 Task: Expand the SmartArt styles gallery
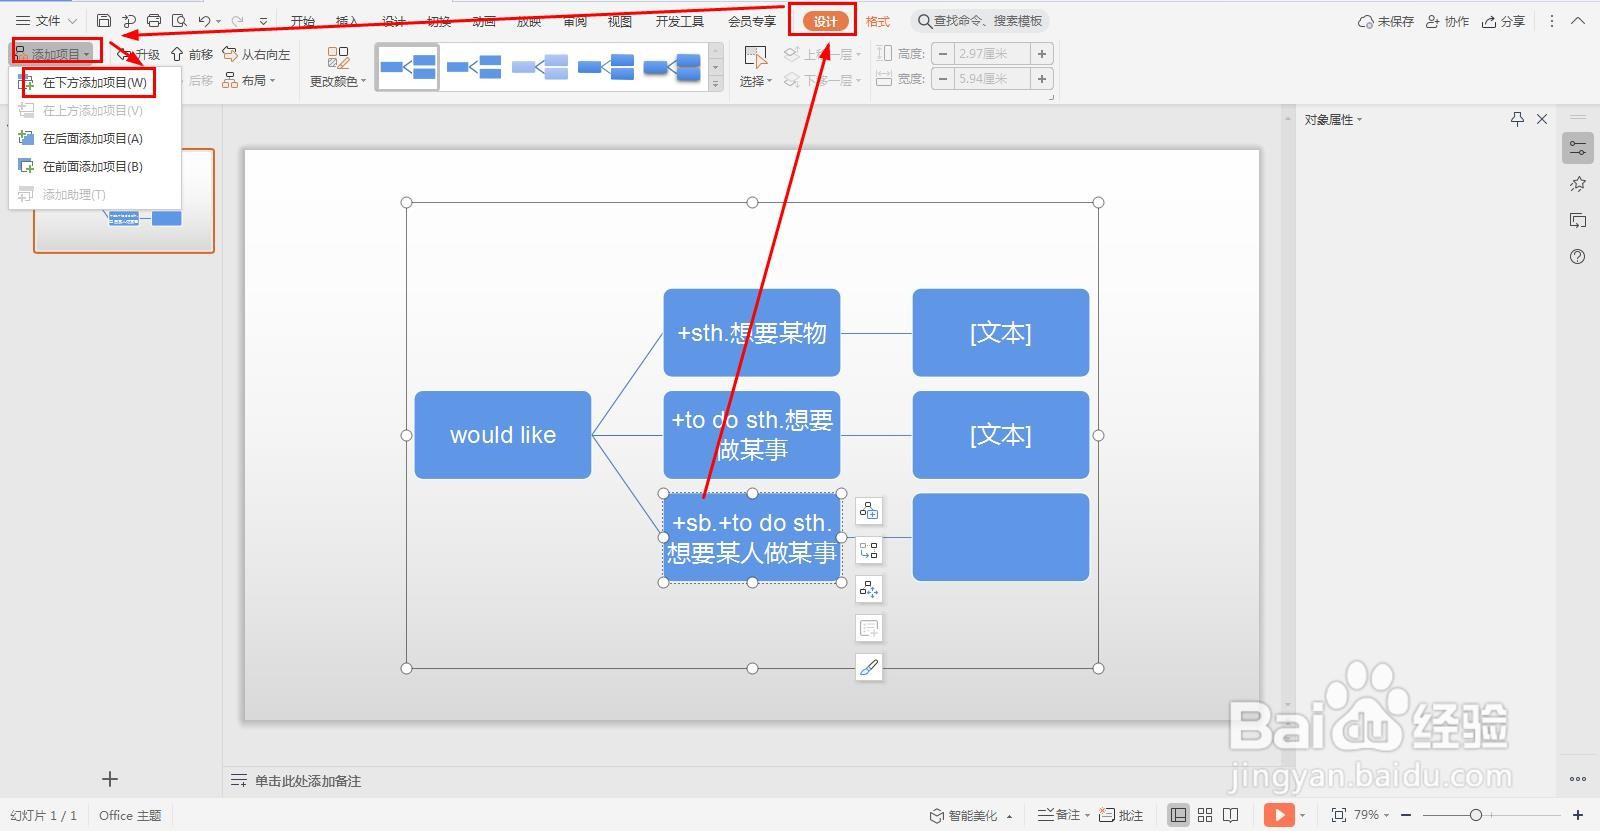(x=715, y=84)
